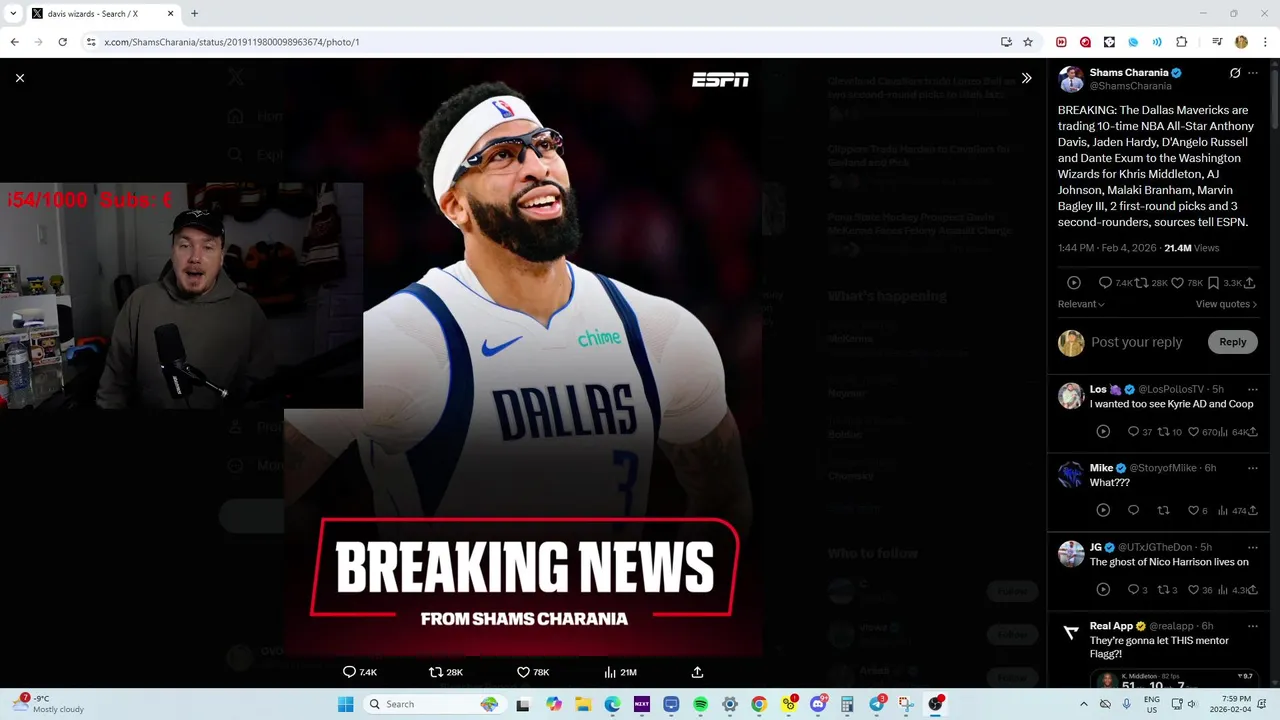Like Mike's reply showing 6 hearts
This screenshot has width=1280, height=720.
pyautogui.click(x=1193, y=510)
